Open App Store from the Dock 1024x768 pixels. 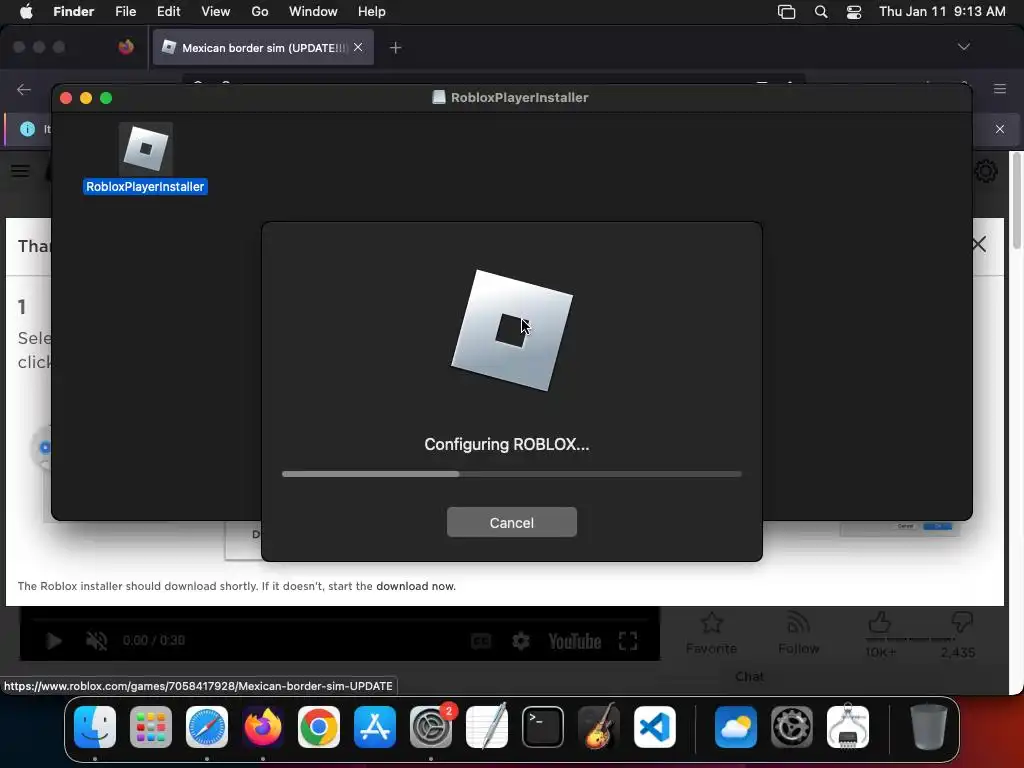[375, 727]
